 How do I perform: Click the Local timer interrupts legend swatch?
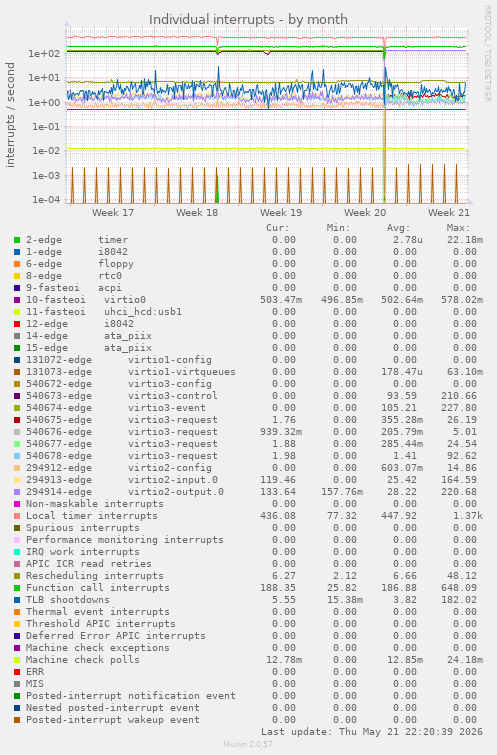coord(17,516)
